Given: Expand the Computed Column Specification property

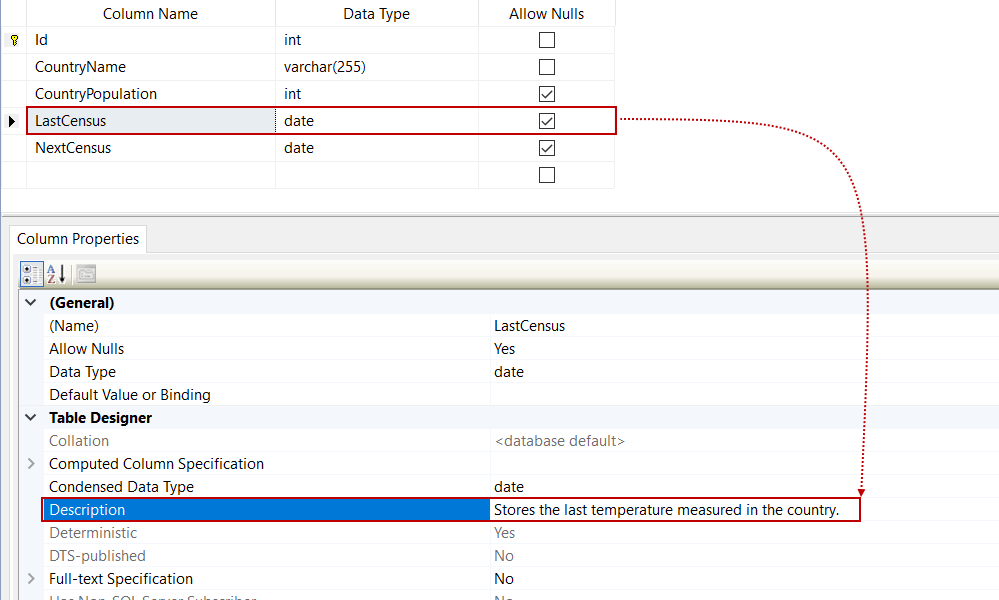Looking at the screenshot, I should (30, 463).
